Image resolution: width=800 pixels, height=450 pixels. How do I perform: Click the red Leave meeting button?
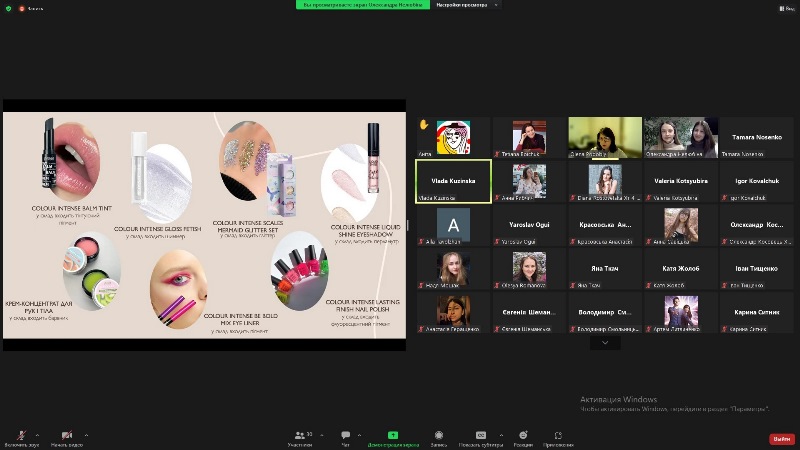[781, 438]
